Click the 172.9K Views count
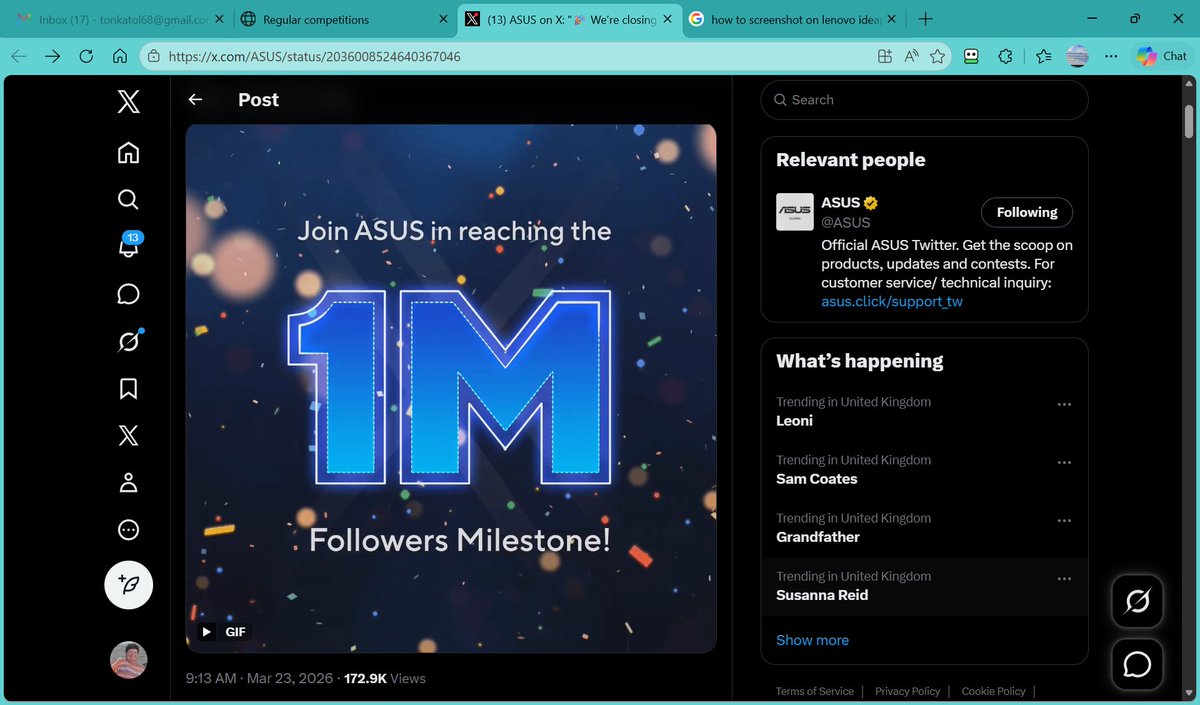Image resolution: width=1200 pixels, height=705 pixels. coord(385,678)
